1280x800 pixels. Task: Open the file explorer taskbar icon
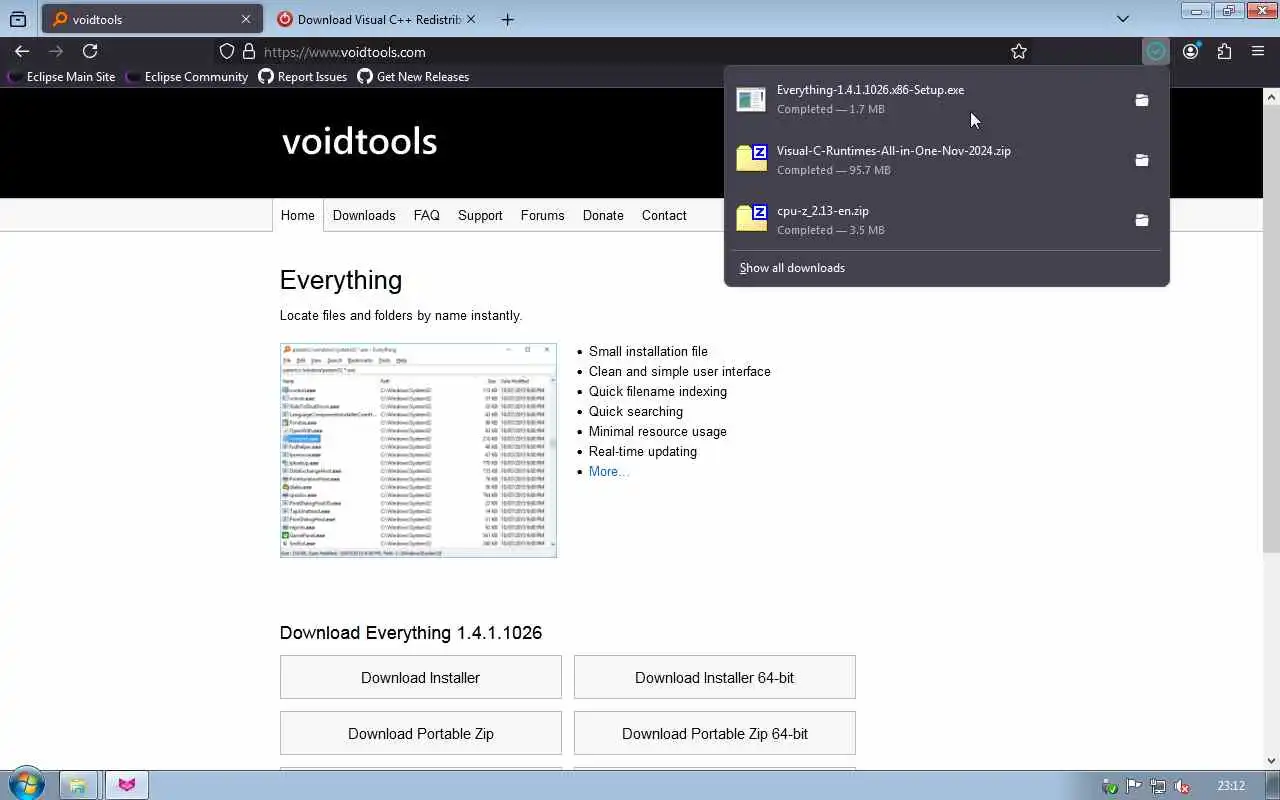(77, 785)
